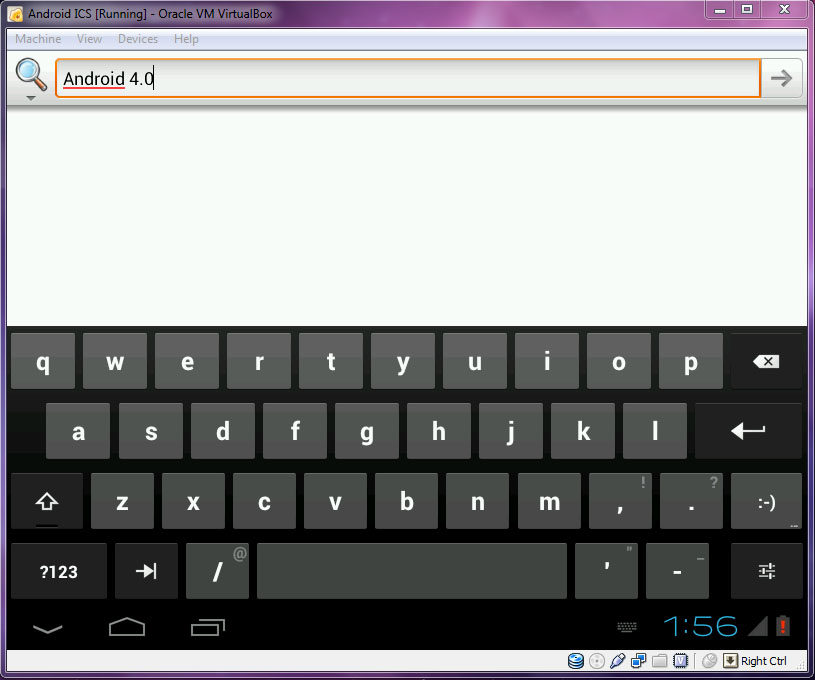Tap the s key
815x680 pixels.
click(151, 431)
